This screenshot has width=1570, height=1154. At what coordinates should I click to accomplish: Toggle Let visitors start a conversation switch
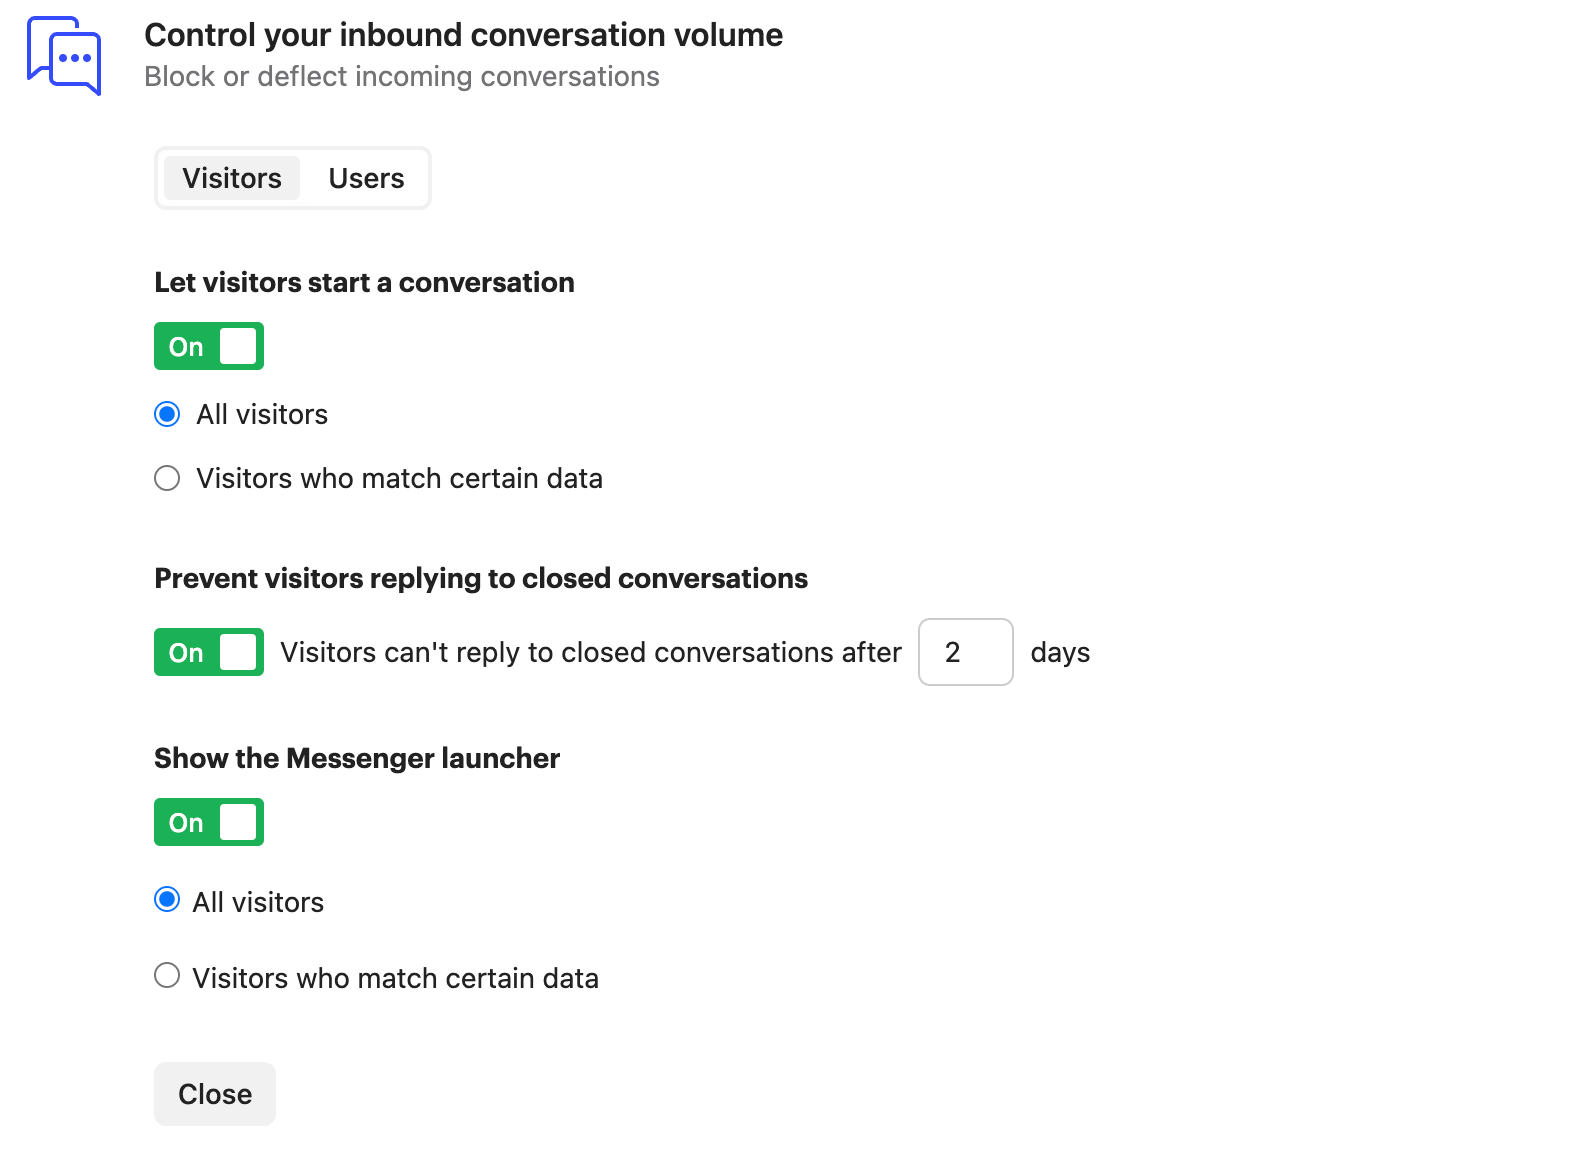[x=209, y=346]
